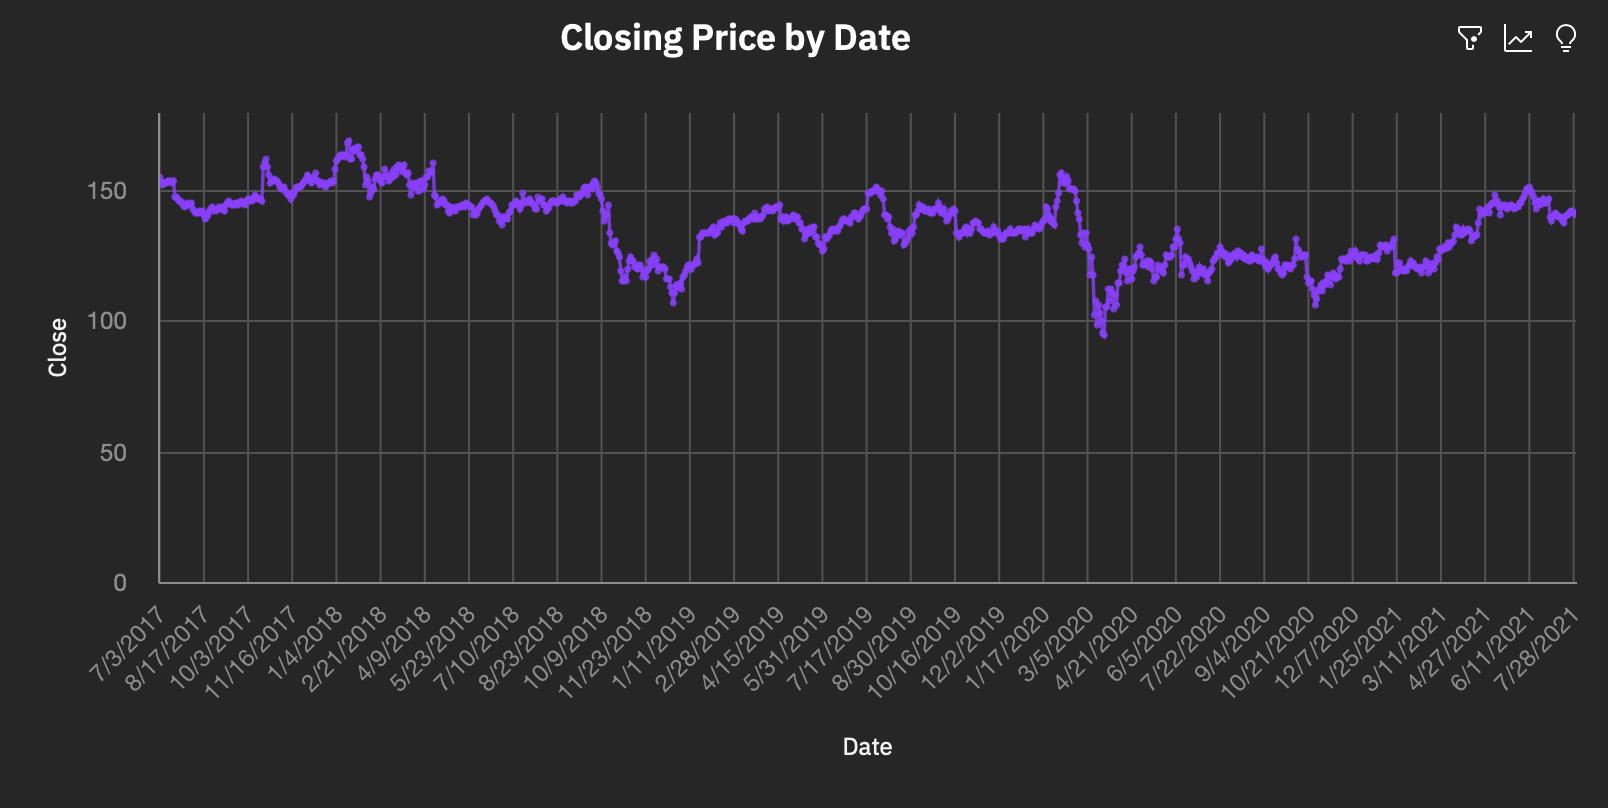Viewport: 1608px width, 808px height.
Task: Click the lowest point of the purple line
Action: pos(1103,335)
